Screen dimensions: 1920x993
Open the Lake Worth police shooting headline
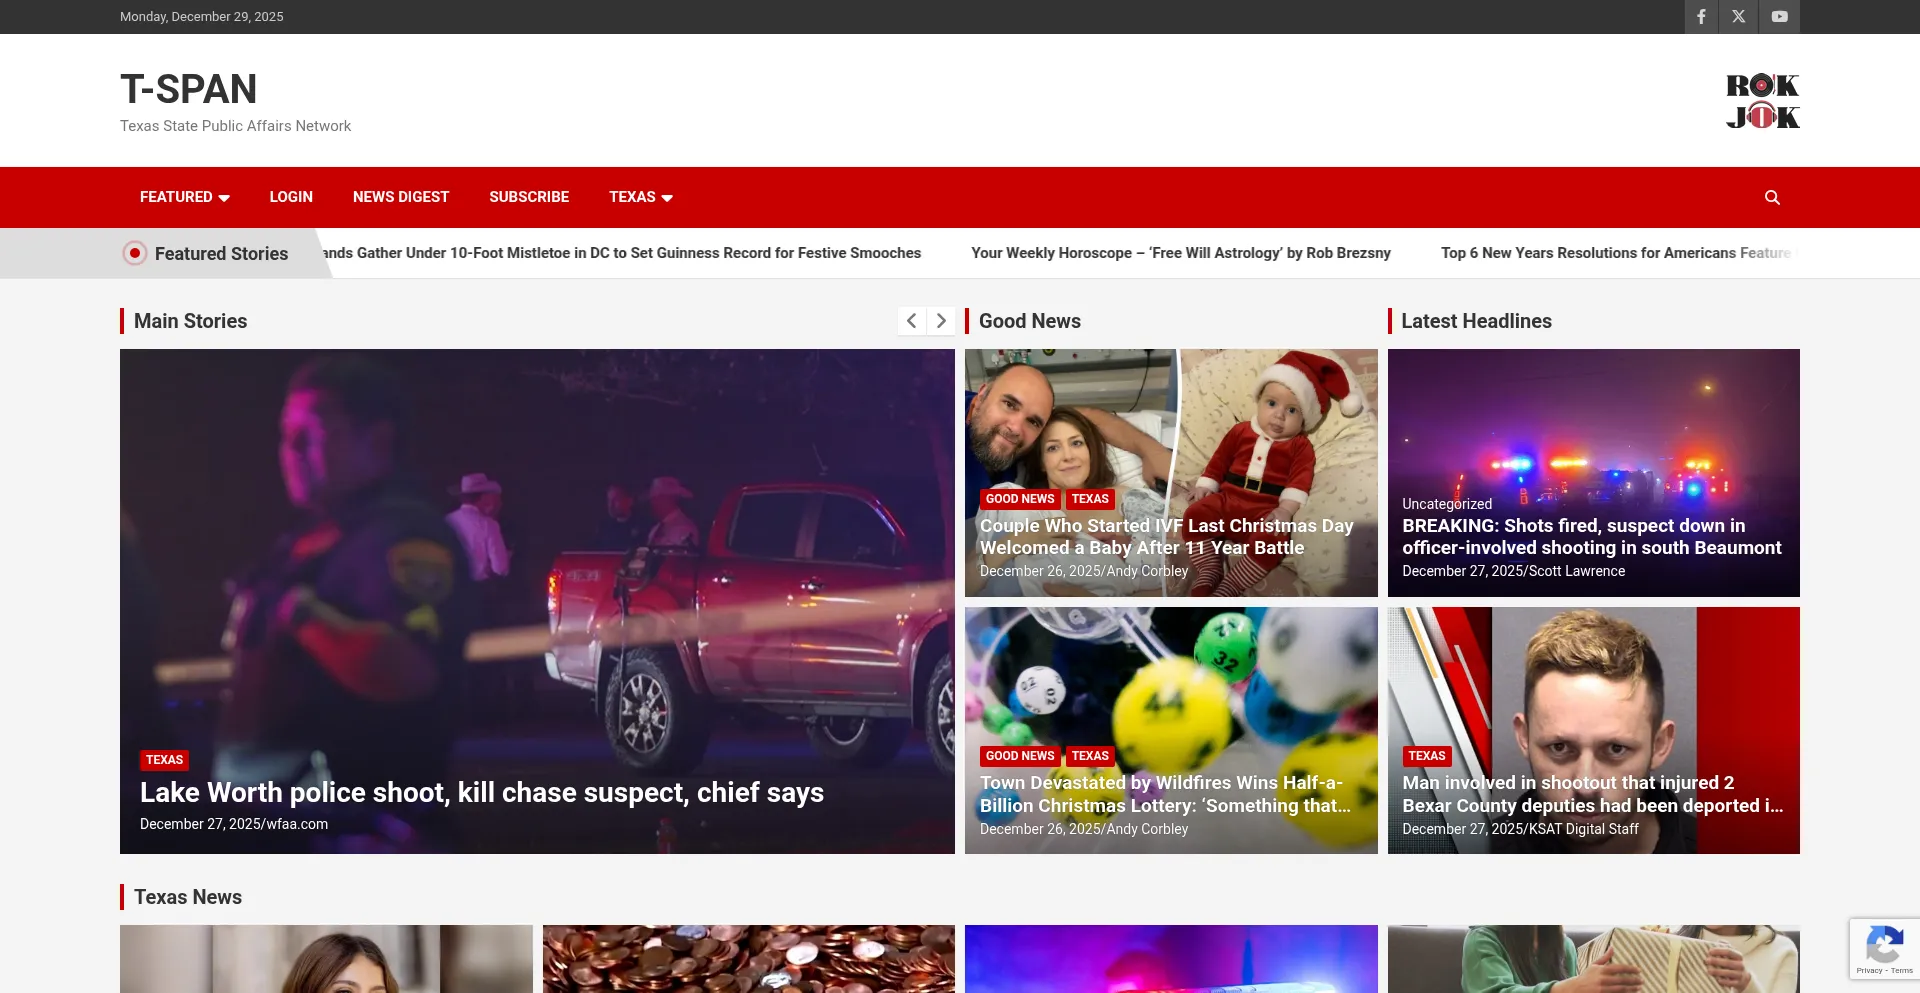(481, 792)
